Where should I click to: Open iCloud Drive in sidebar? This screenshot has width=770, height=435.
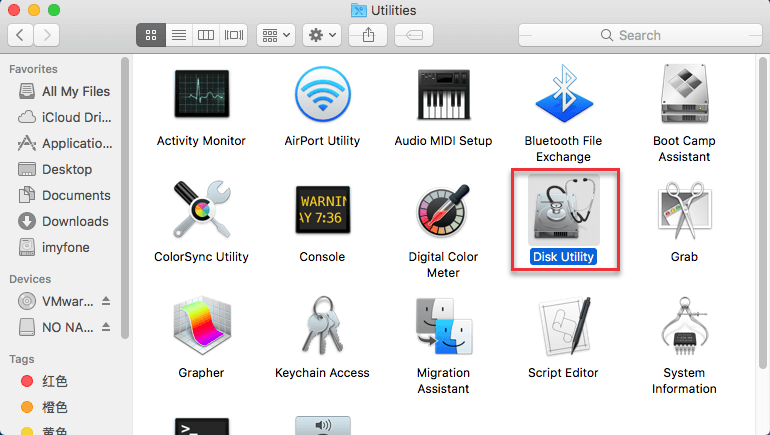click(64, 117)
